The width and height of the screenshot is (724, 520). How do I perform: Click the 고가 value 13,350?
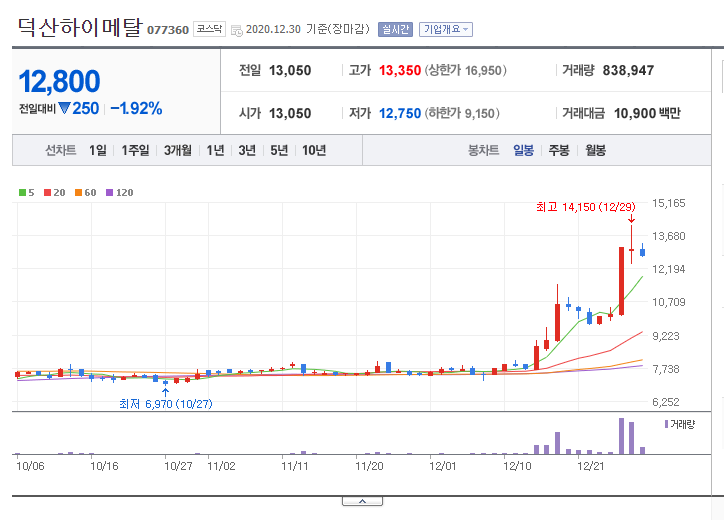(400, 71)
